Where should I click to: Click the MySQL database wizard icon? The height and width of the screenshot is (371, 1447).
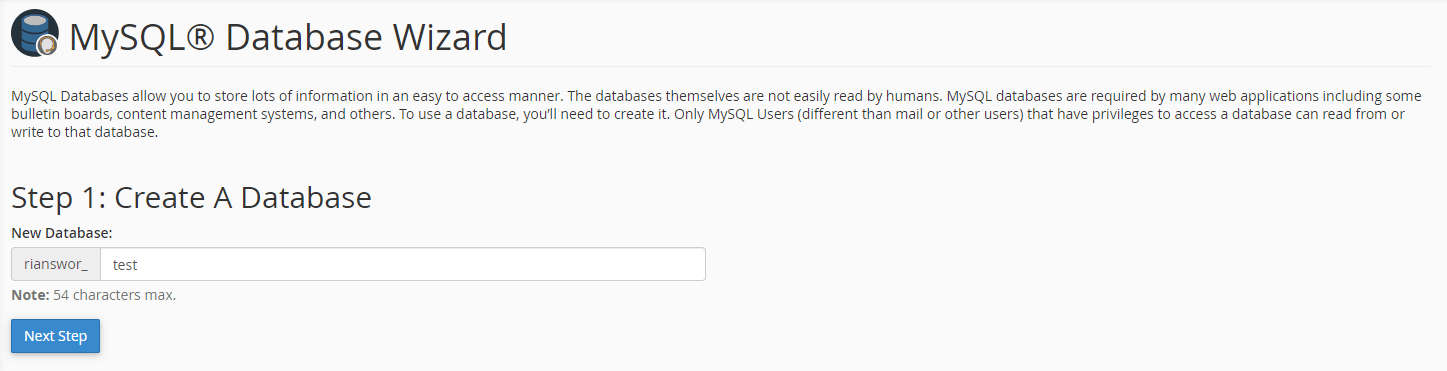(x=35, y=34)
